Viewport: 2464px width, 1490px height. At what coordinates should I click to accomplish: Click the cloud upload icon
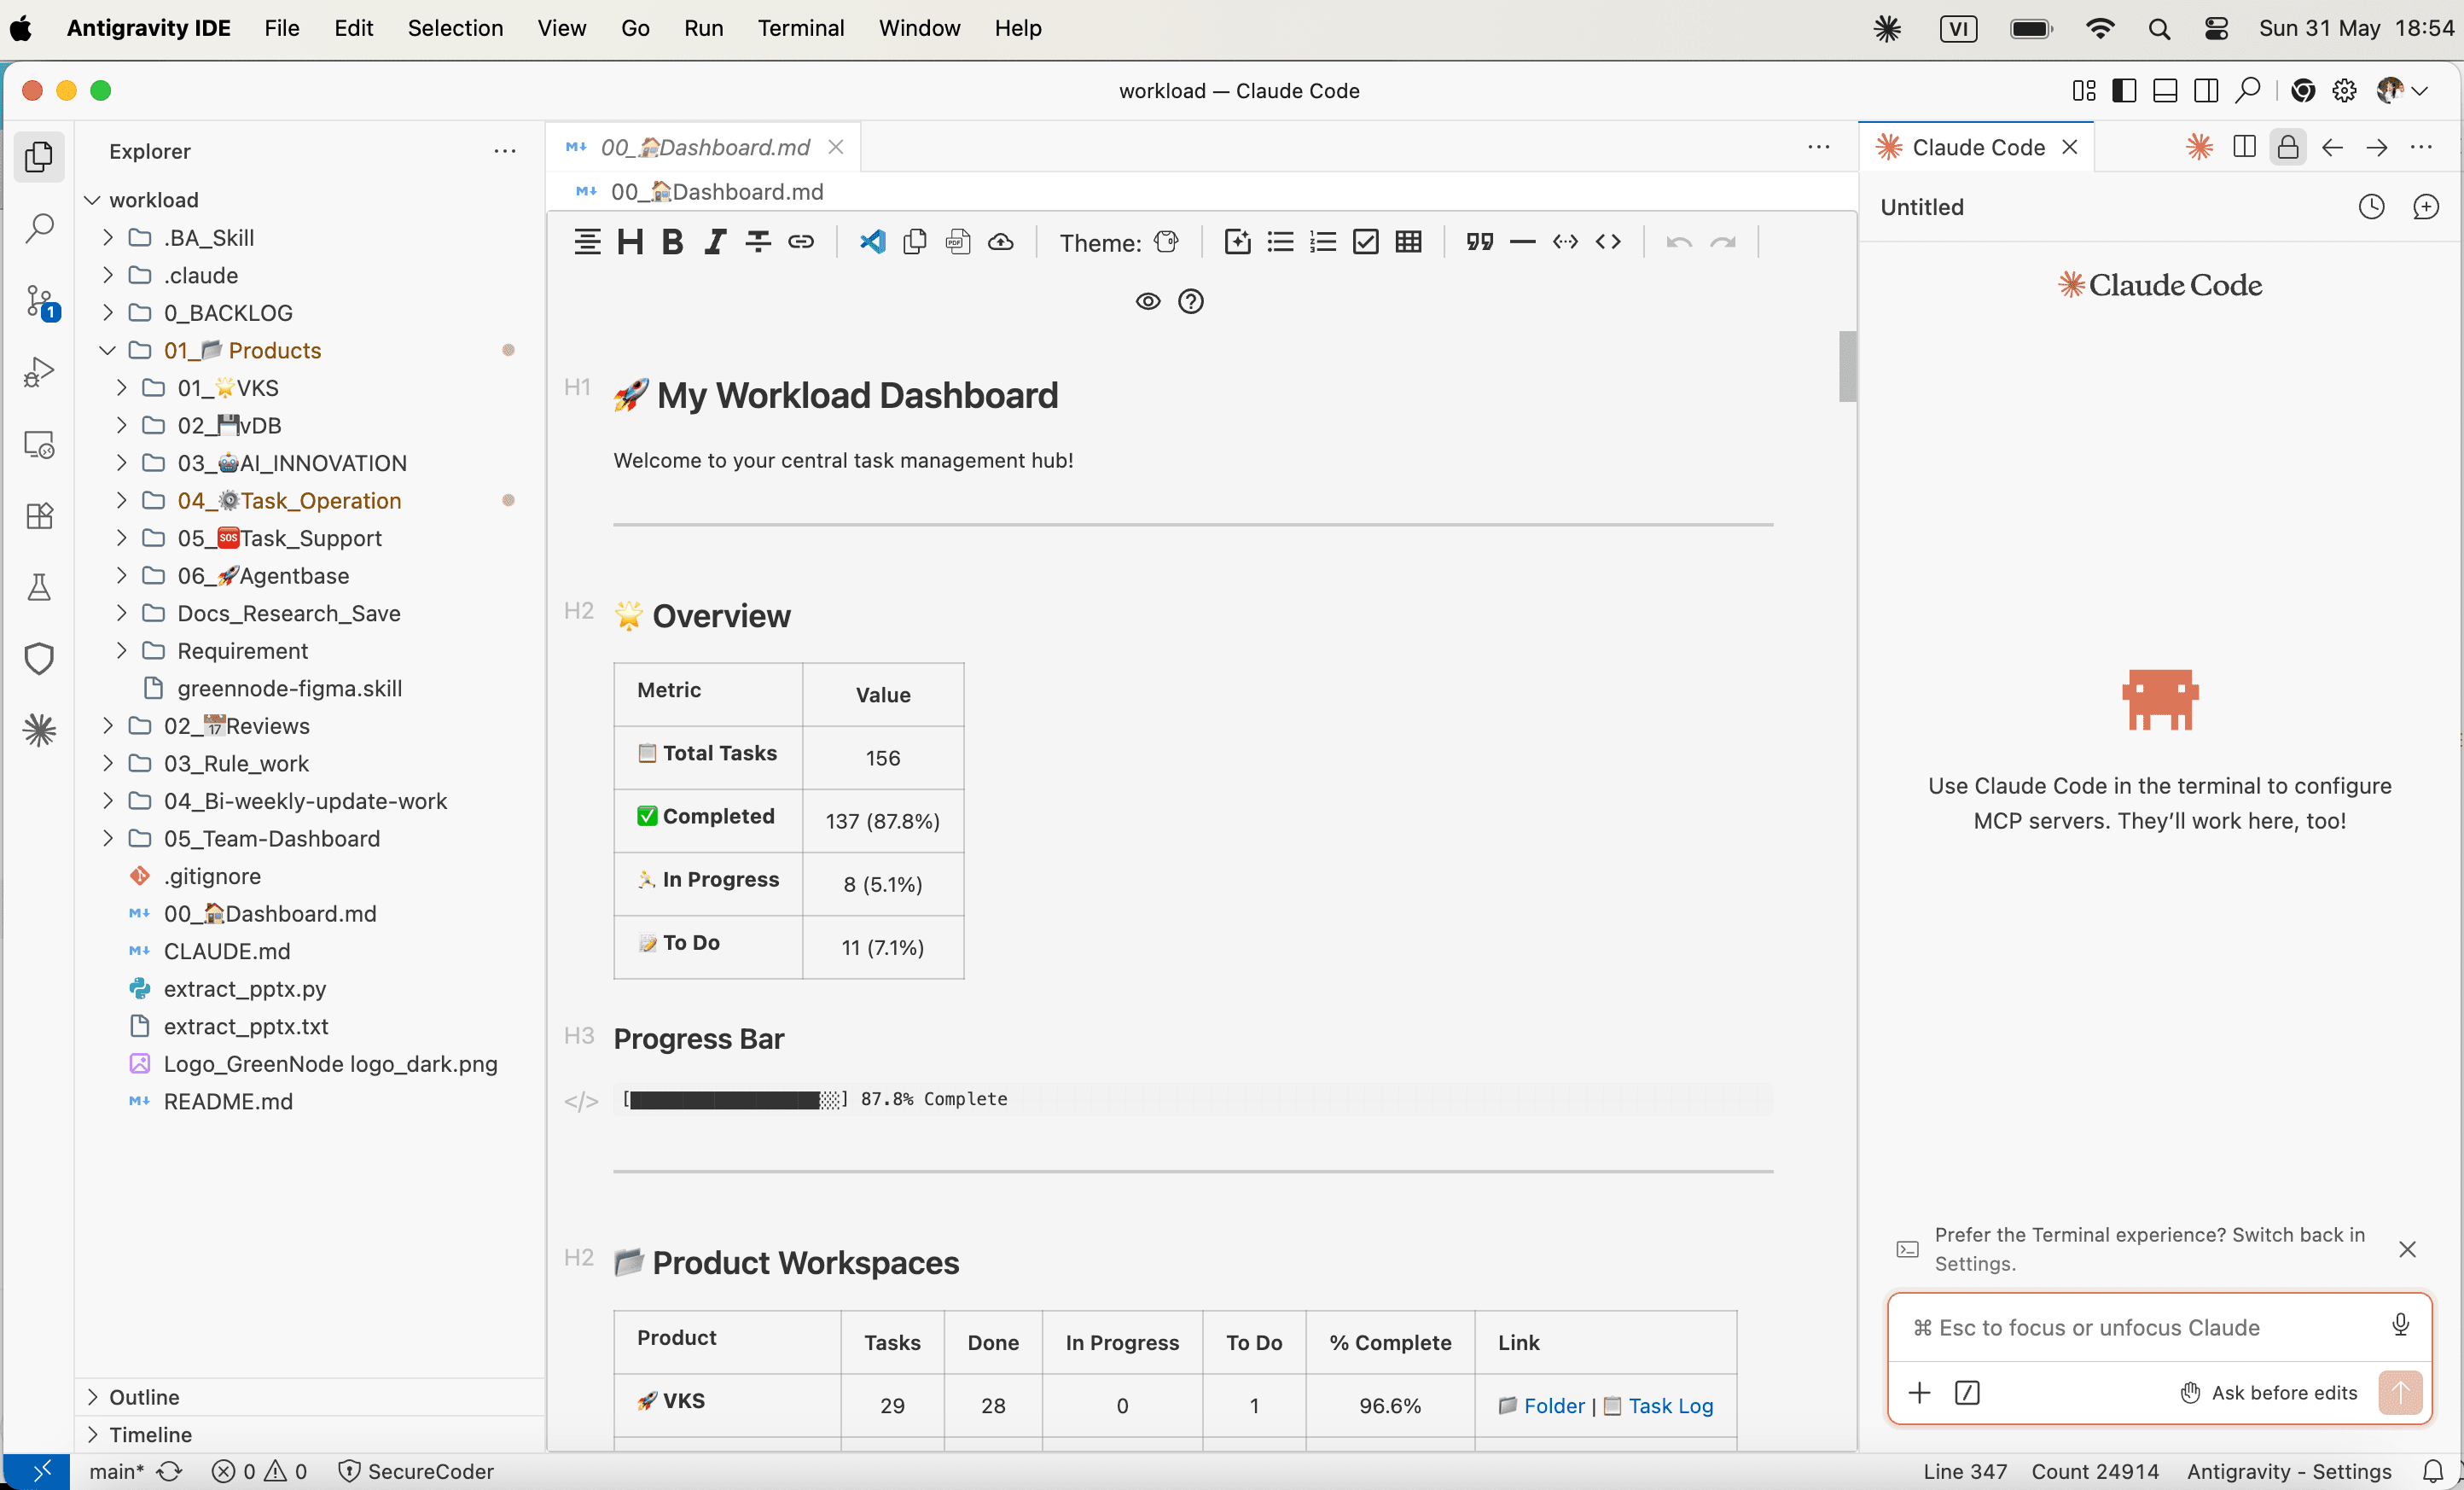click(1001, 242)
